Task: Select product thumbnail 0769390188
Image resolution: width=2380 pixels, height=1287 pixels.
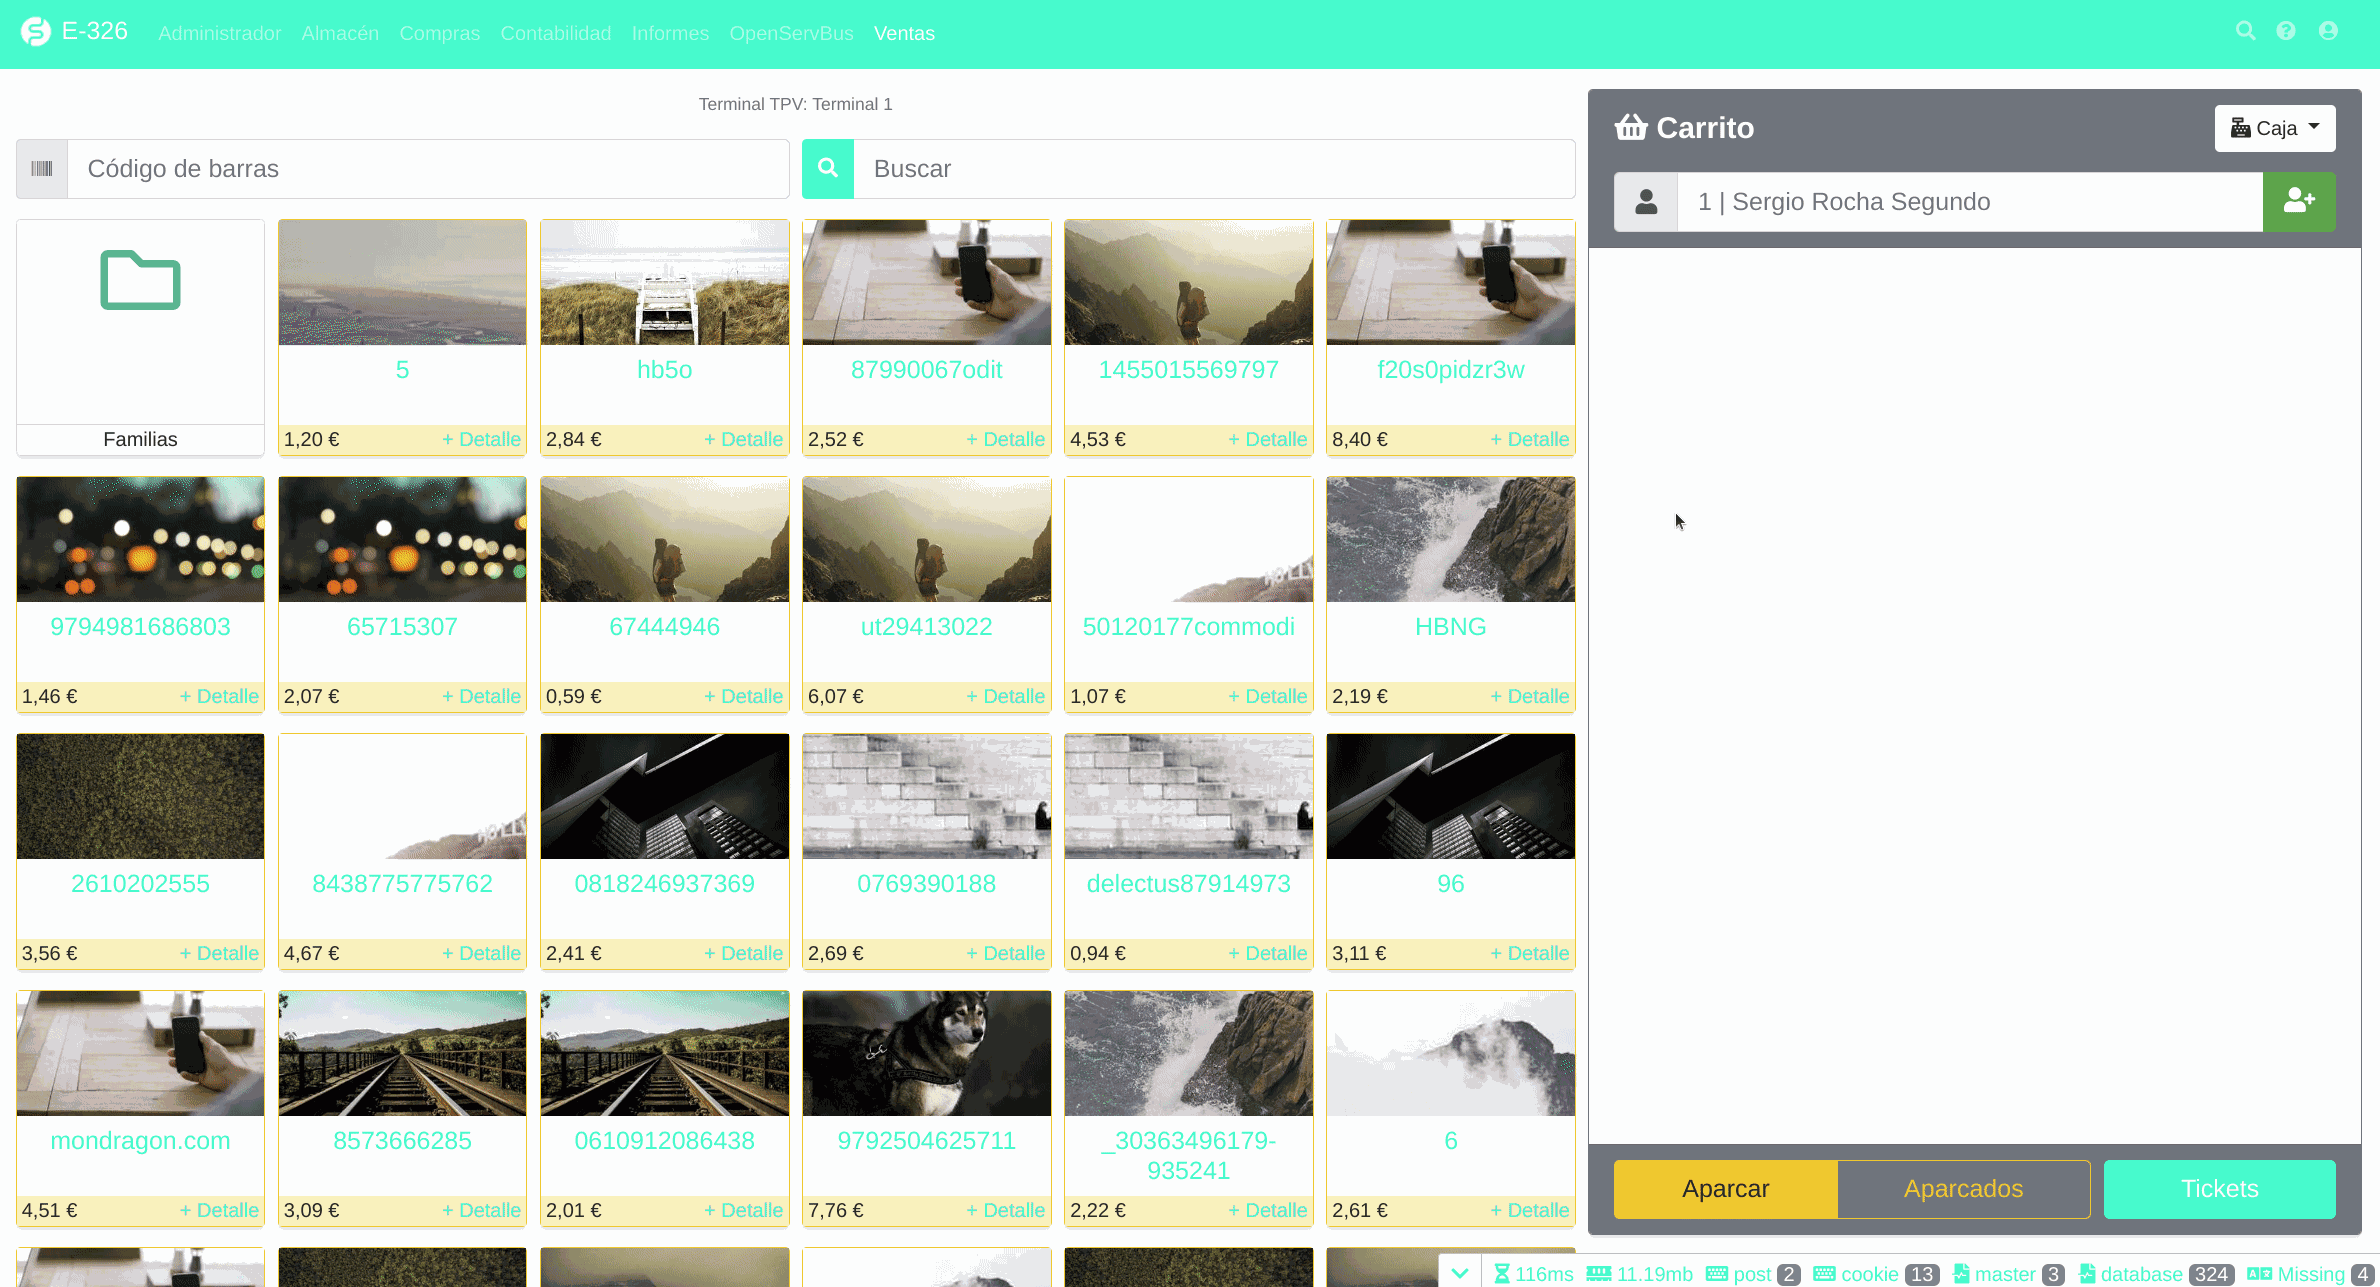Action: [927, 797]
